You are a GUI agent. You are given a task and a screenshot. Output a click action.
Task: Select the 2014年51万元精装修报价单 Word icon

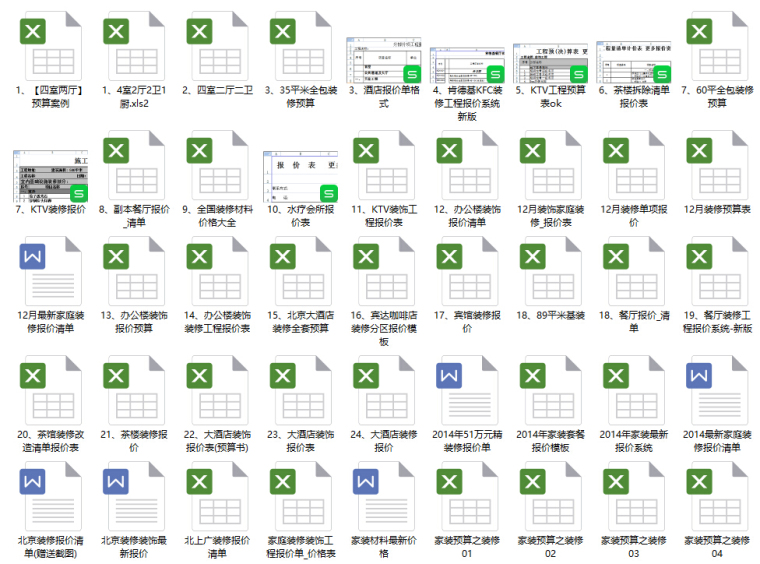point(467,391)
